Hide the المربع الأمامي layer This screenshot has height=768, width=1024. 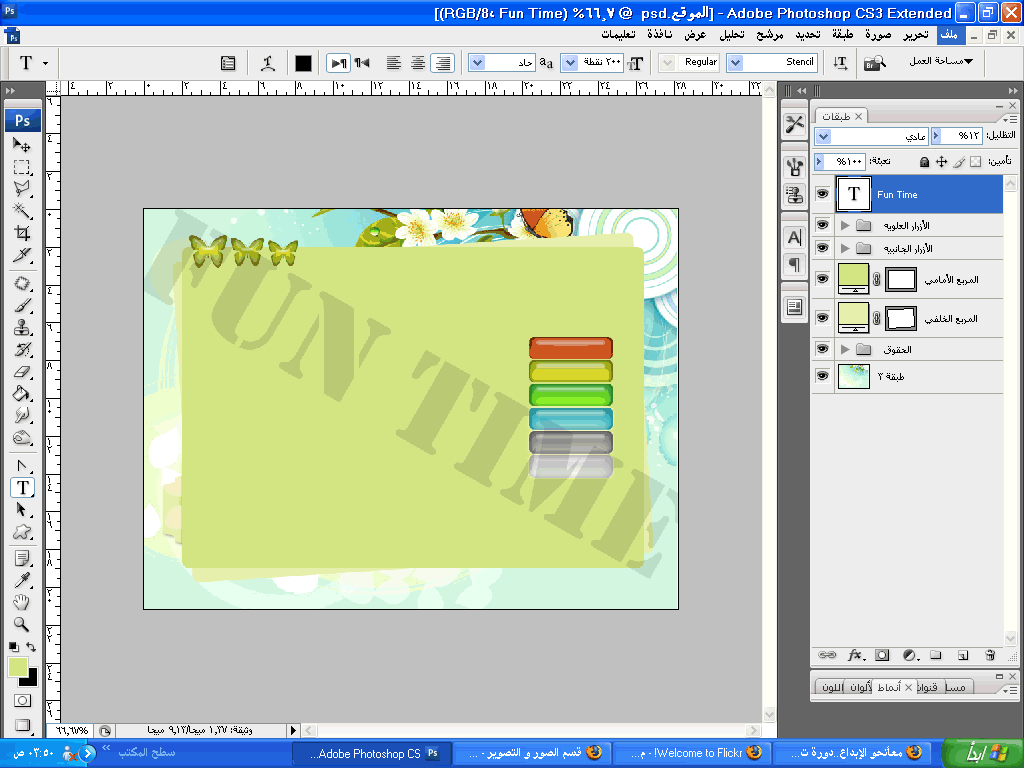click(823, 279)
